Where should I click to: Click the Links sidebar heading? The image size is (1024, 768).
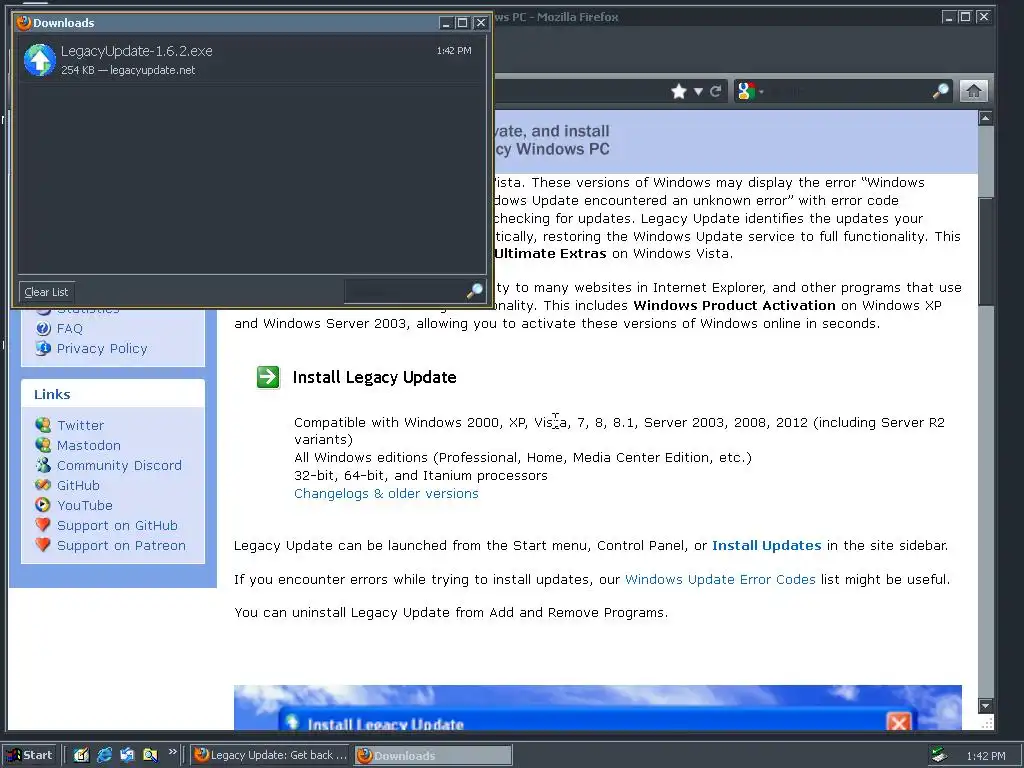coord(52,394)
